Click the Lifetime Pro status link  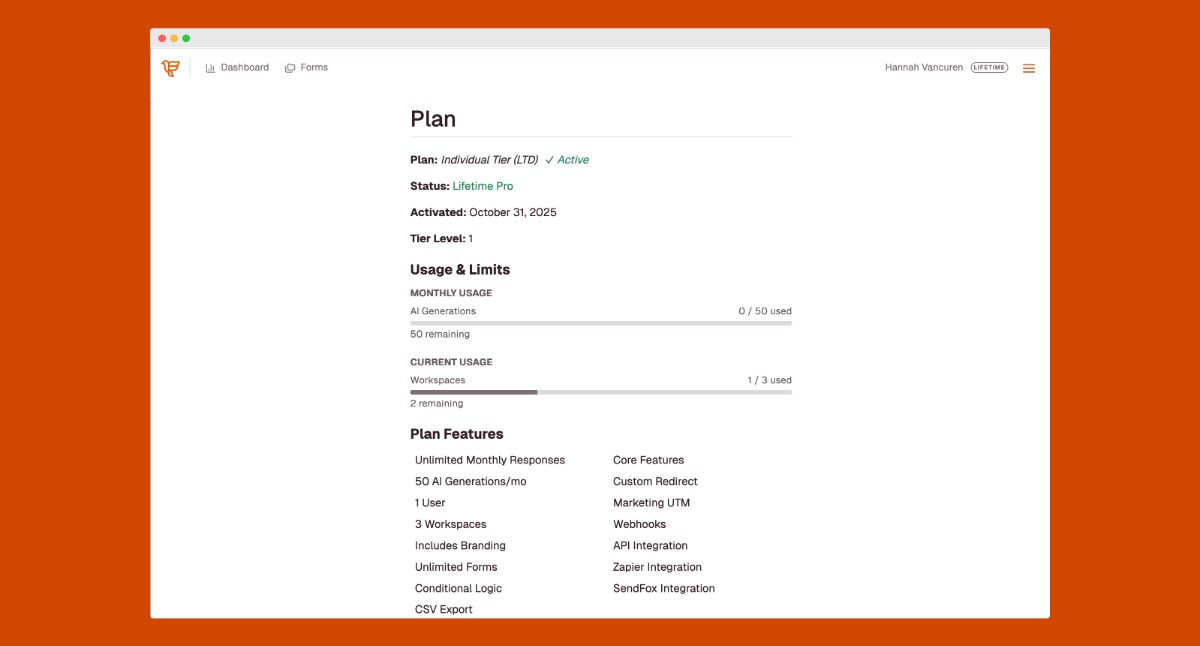coord(483,186)
